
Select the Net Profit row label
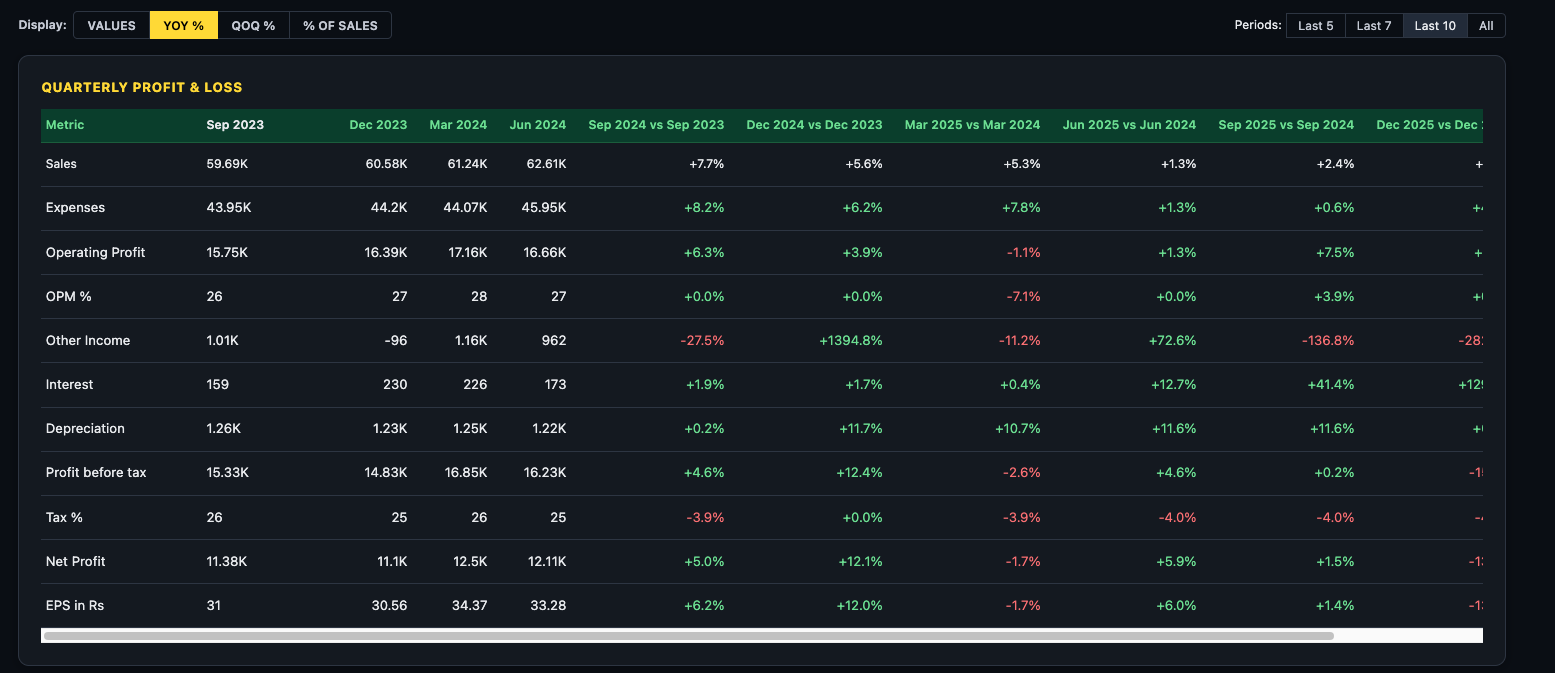[x=75, y=561]
